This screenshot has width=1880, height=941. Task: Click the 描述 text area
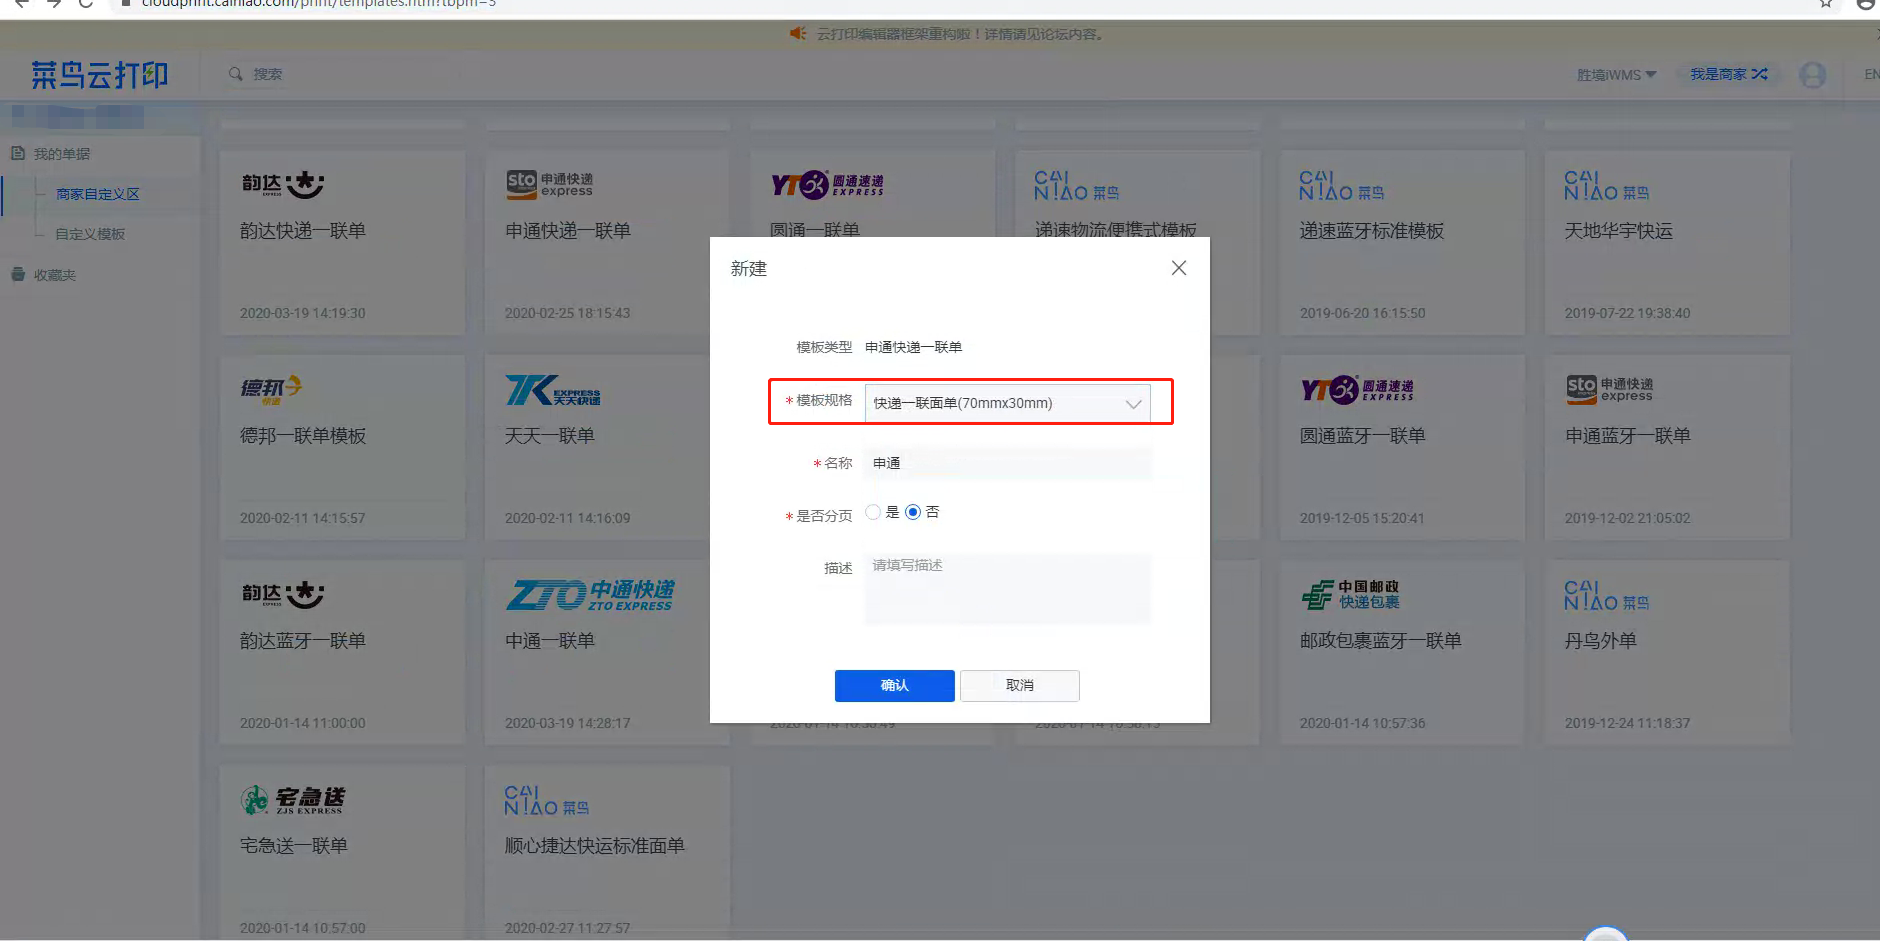click(1007, 588)
